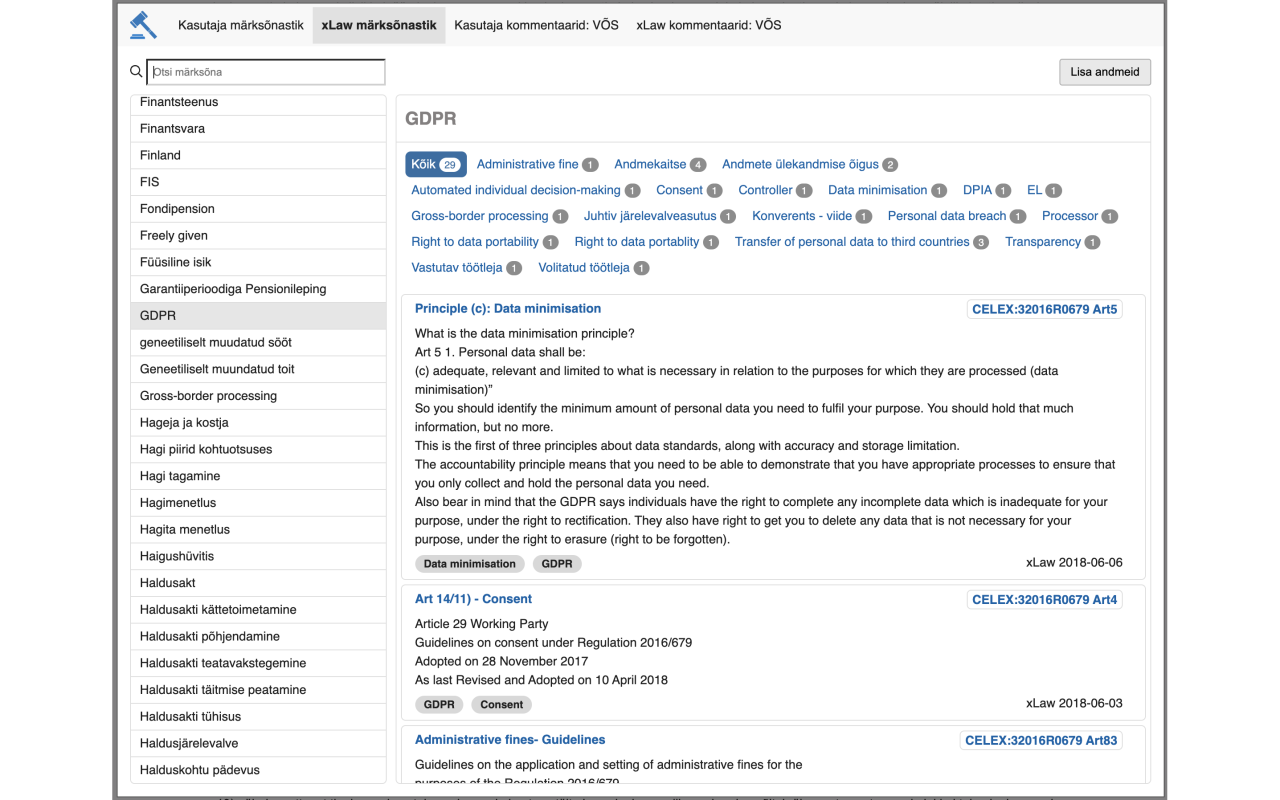Open Haldusakti tühisus keyword
This screenshot has width=1280, height=800.
[258, 717]
